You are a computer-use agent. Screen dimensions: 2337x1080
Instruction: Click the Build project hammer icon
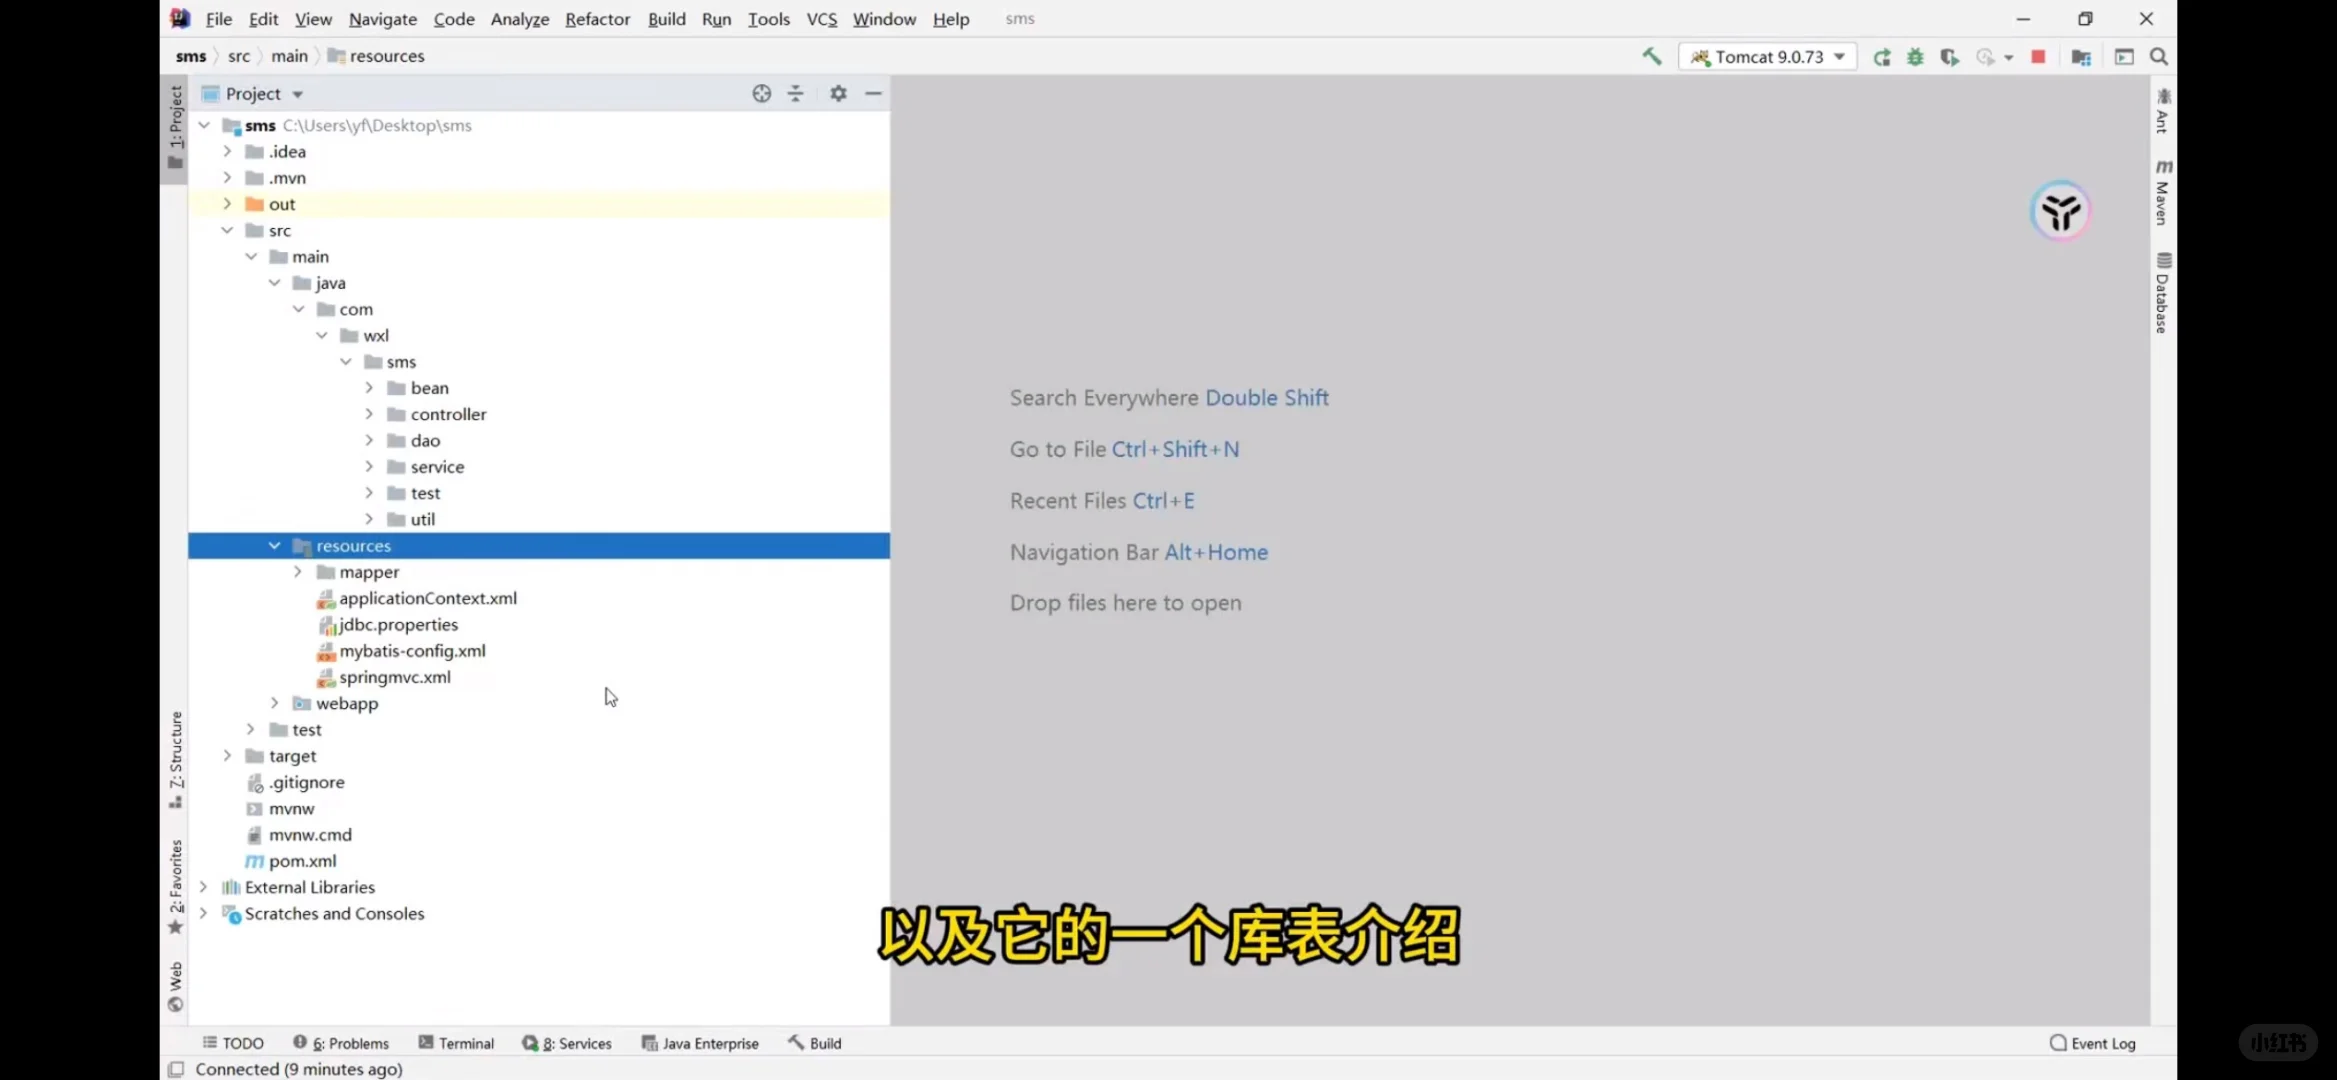click(1651, 57)
